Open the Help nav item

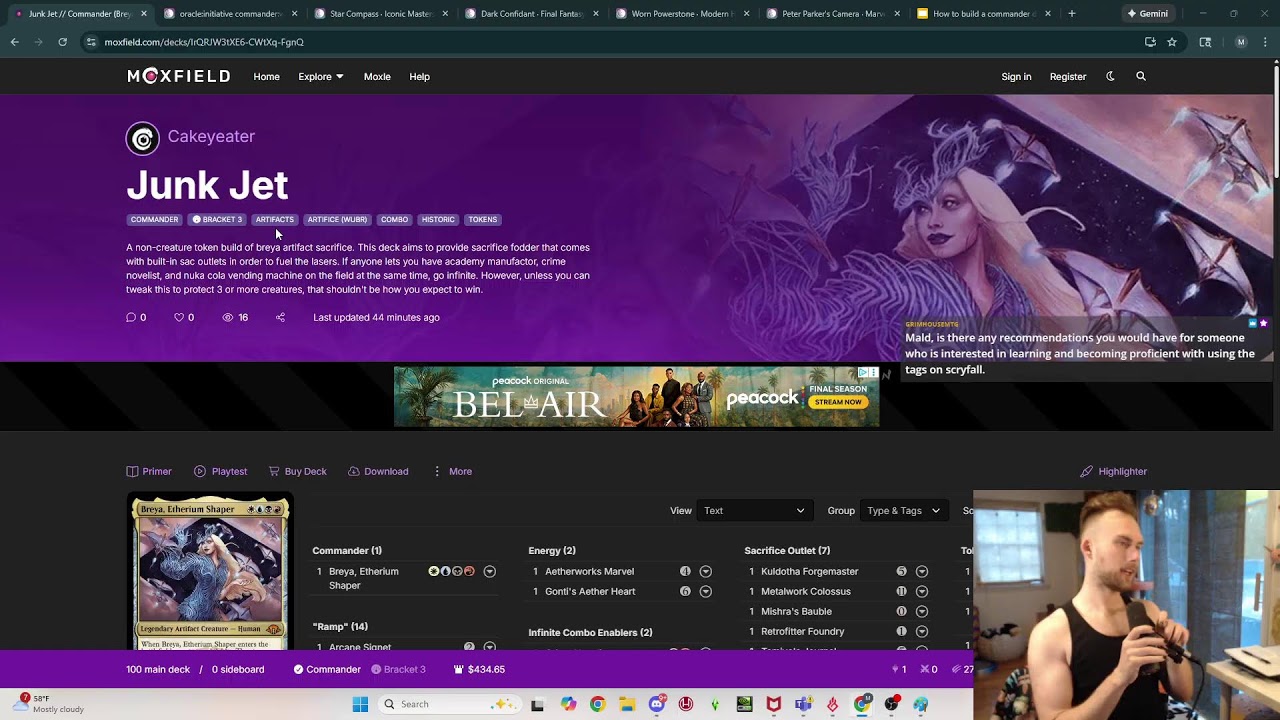pyautogui.click(x=419, y=76)
